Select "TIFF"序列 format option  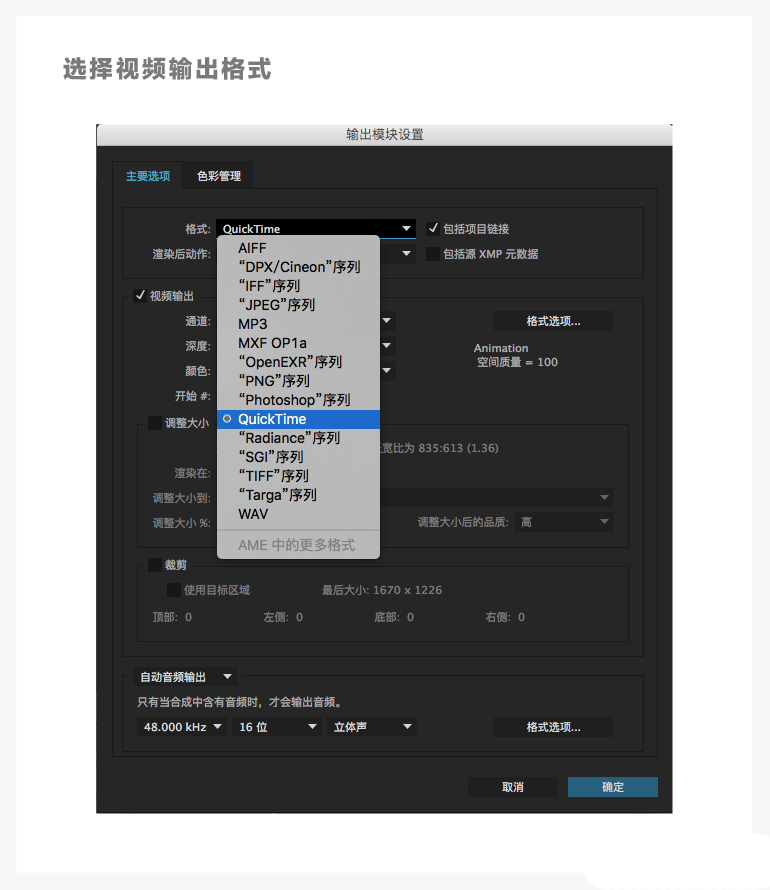coord(298,476)
